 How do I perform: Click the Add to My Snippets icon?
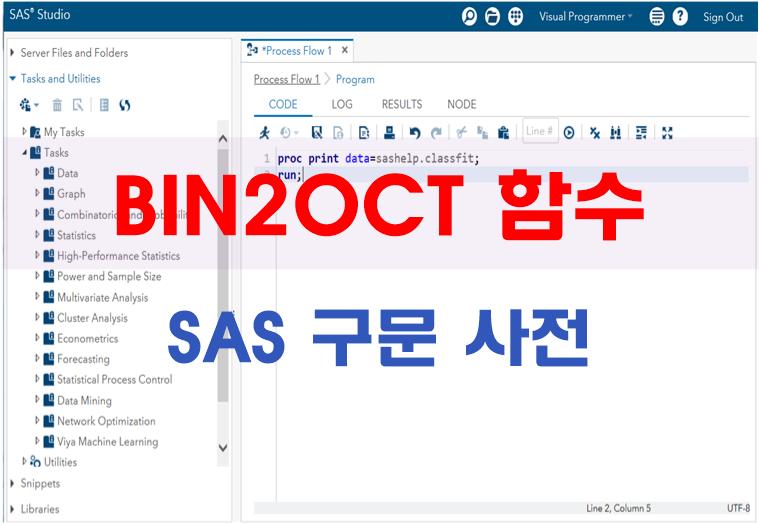click(364, 132)
